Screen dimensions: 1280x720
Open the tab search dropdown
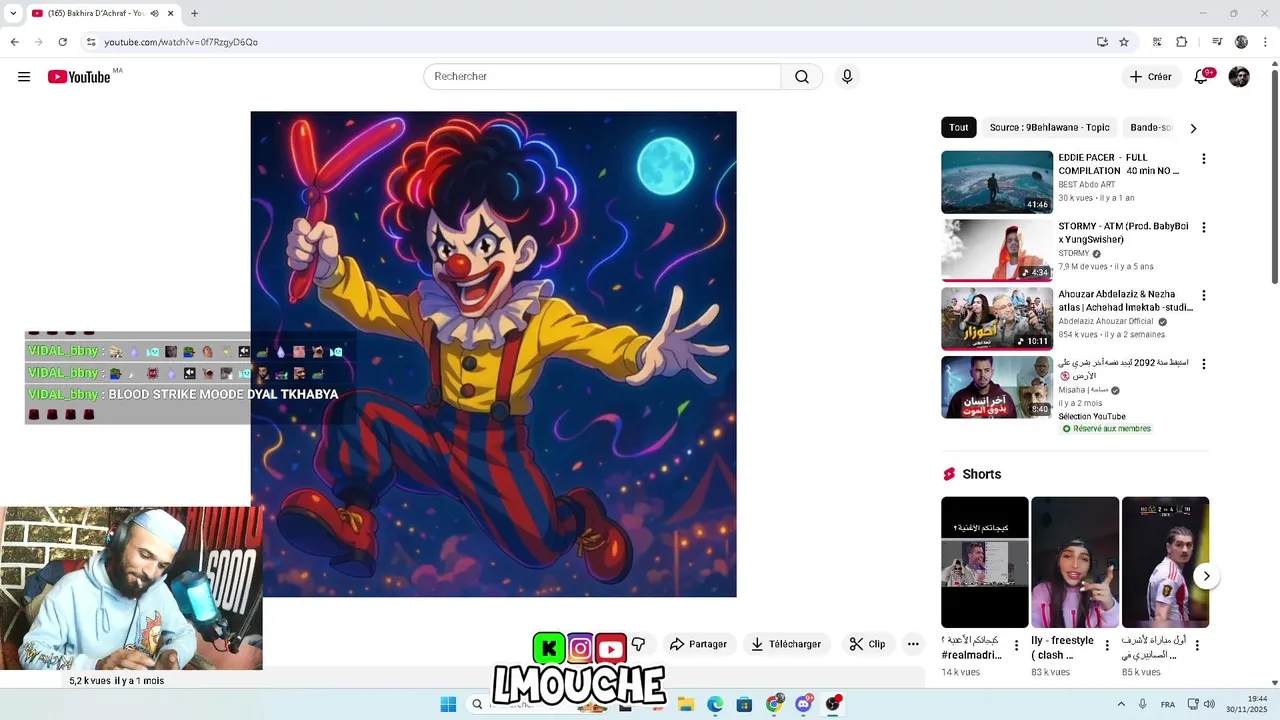(x=13, y=13)
